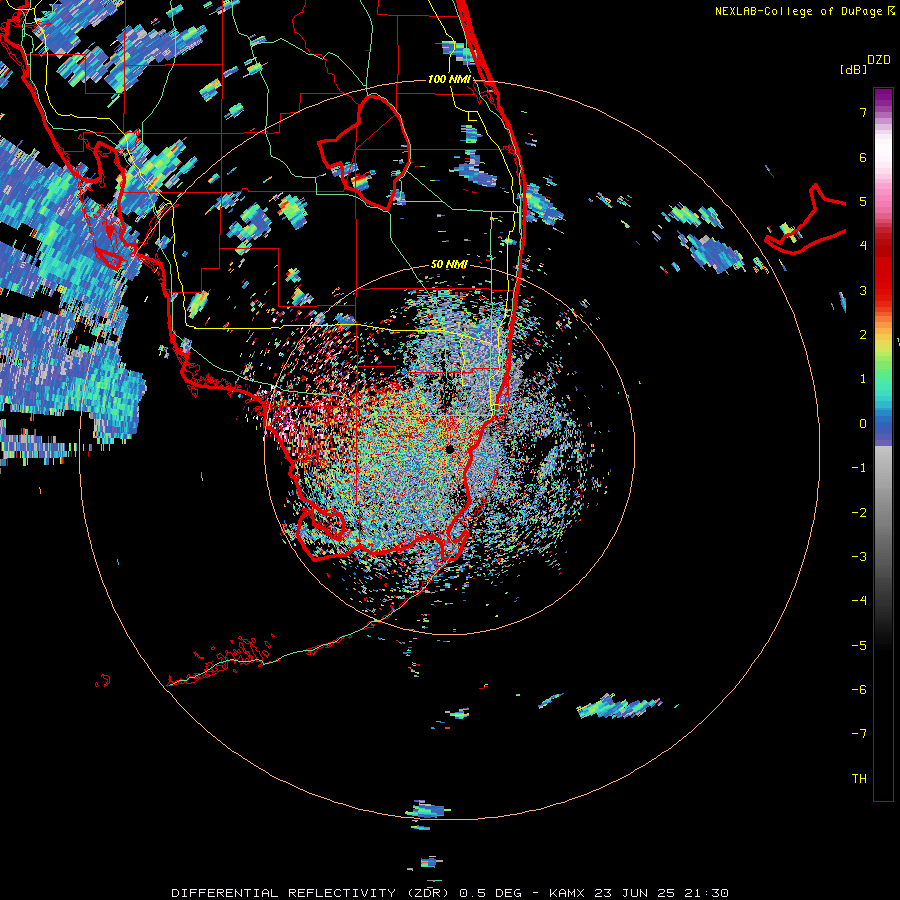Click the 23 JUN 25 21:30 timestamp
Image resolution: width=900 pixels, height=900 pixels.
coord(660,893)
